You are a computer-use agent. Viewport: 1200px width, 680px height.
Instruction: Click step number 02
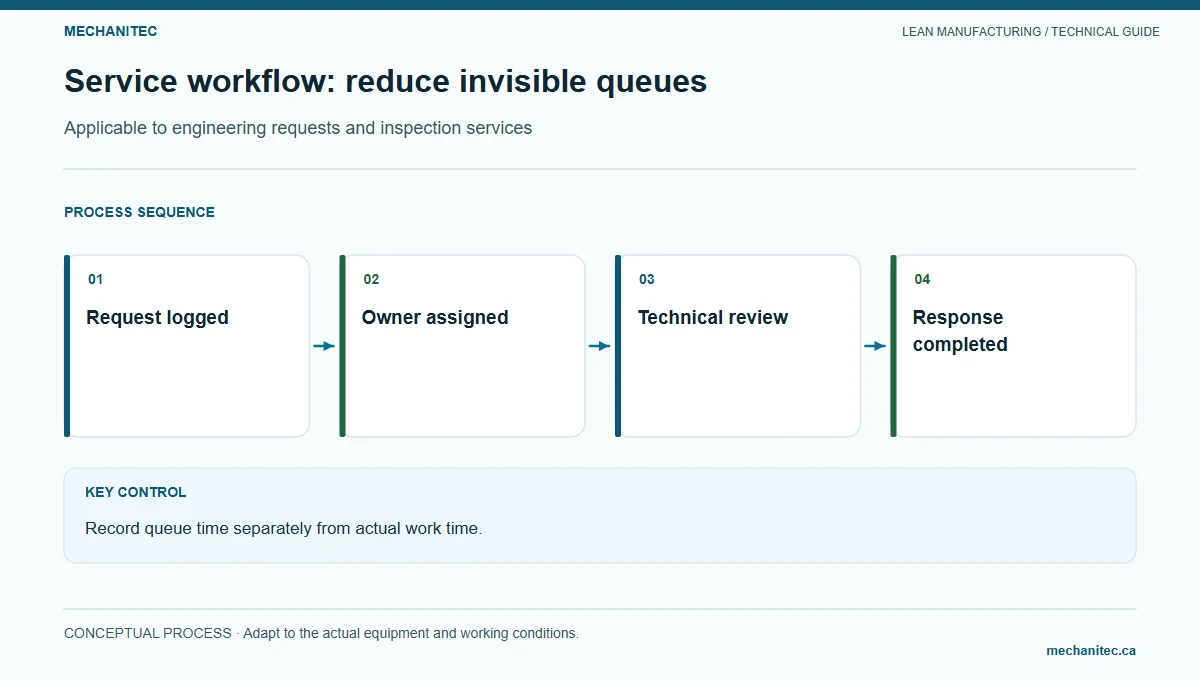[371, 279]
